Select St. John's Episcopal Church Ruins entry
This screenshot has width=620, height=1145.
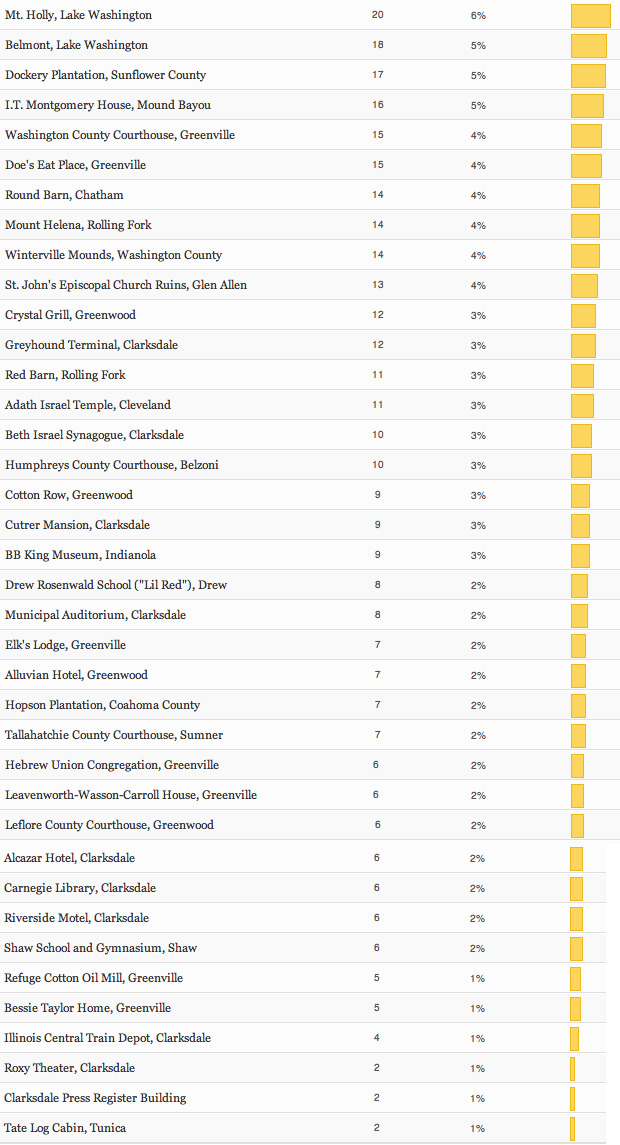(126, 285)
